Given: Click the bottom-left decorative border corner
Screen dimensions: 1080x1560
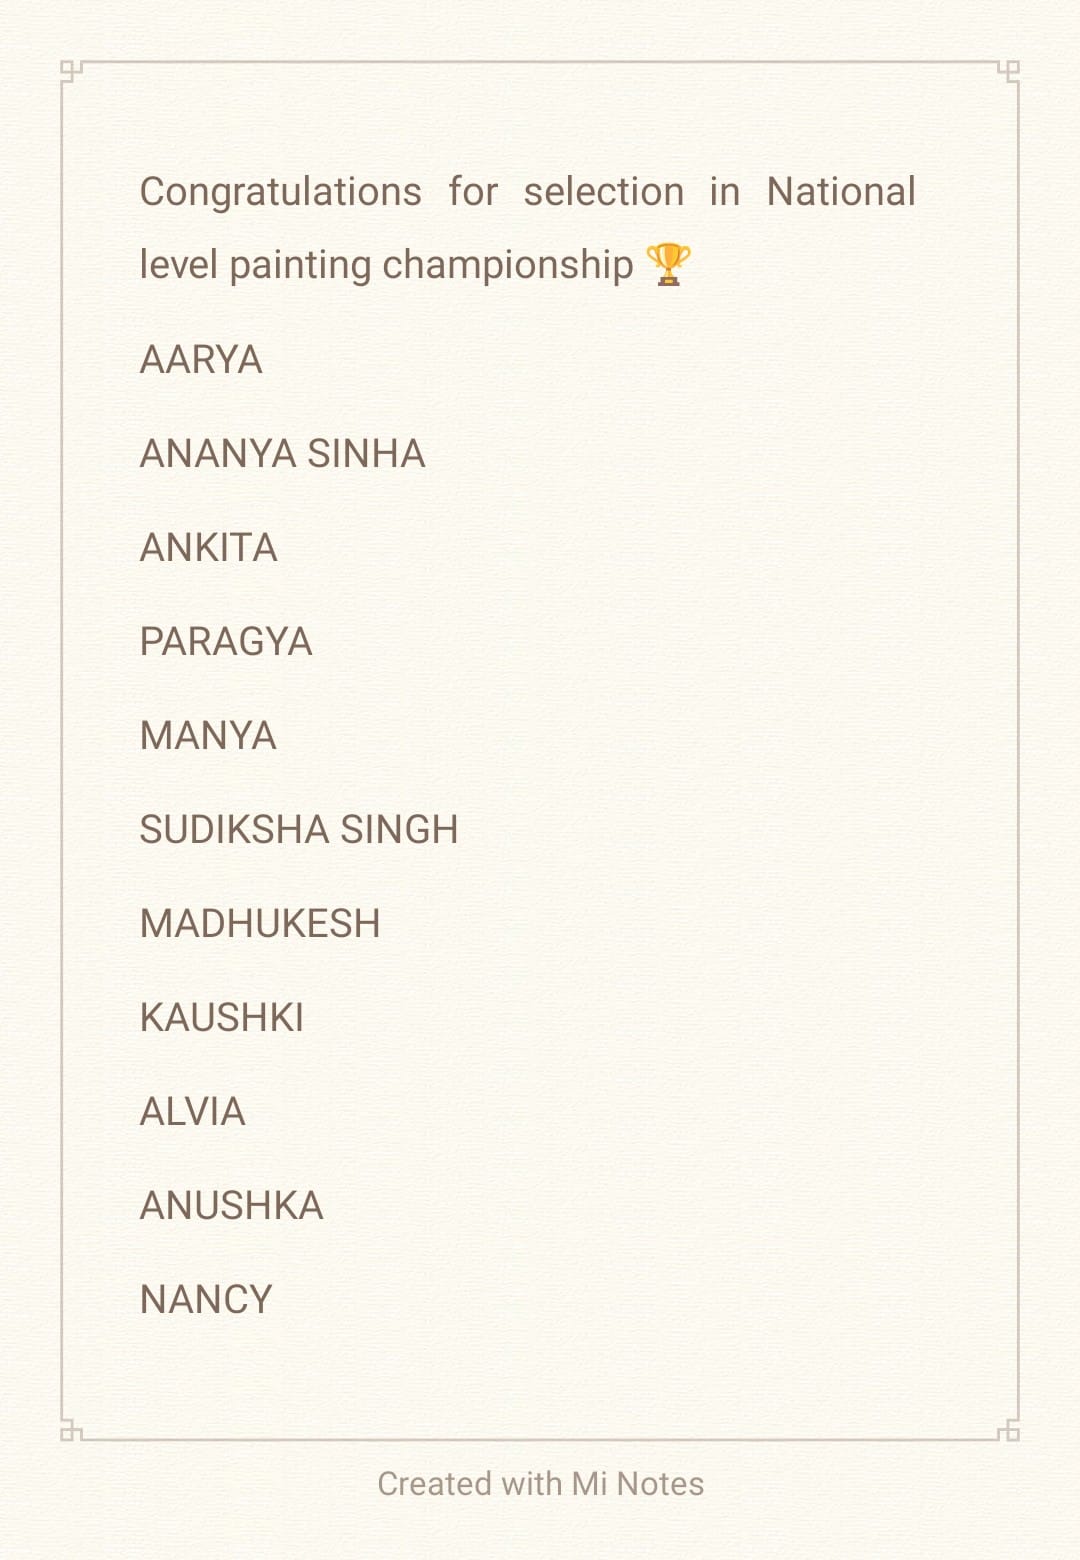Looking at the screenshot, I should click(x=71, y=1430).
